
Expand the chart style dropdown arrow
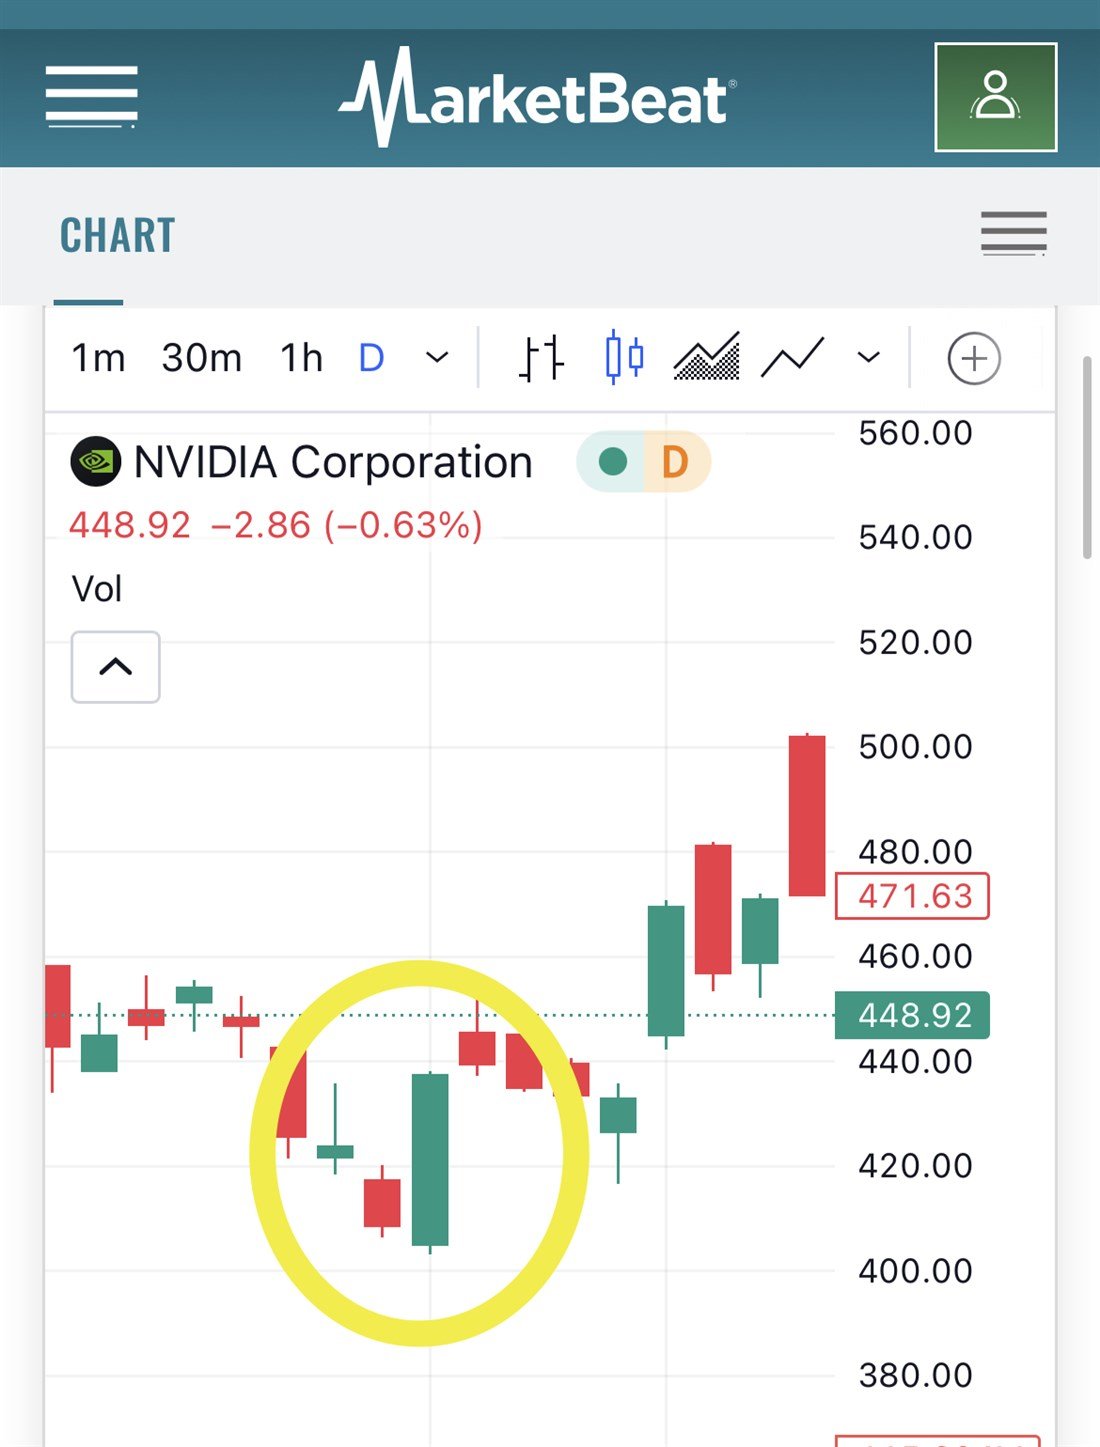coord(868,358)
